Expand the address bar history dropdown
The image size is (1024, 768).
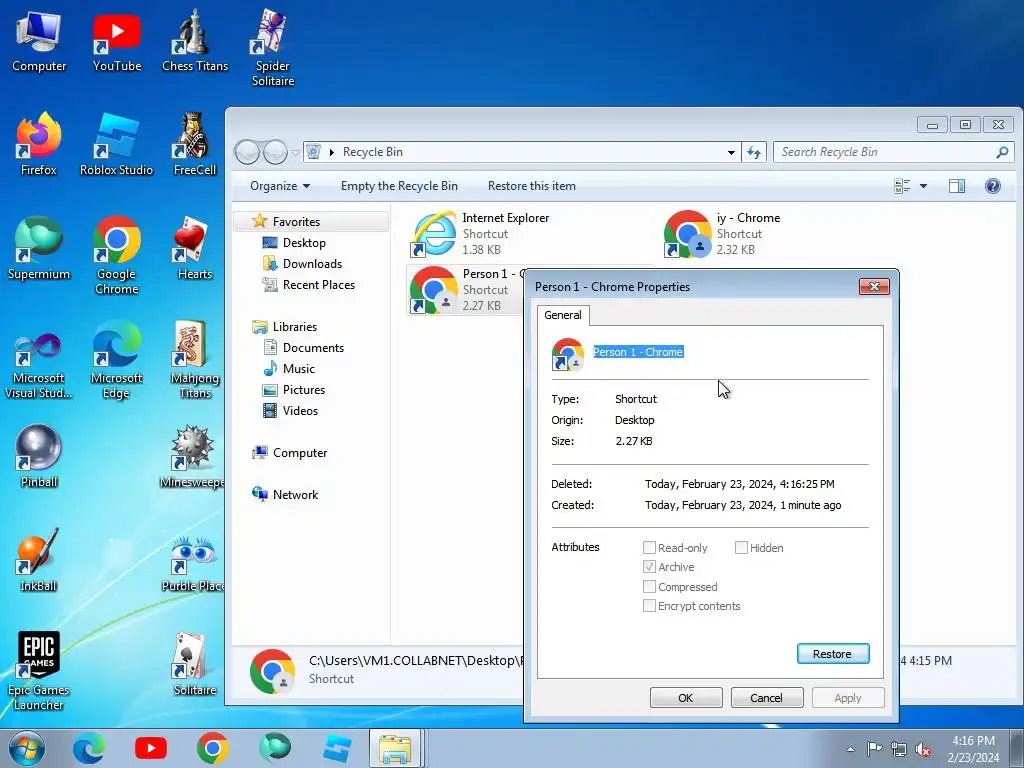731,152
